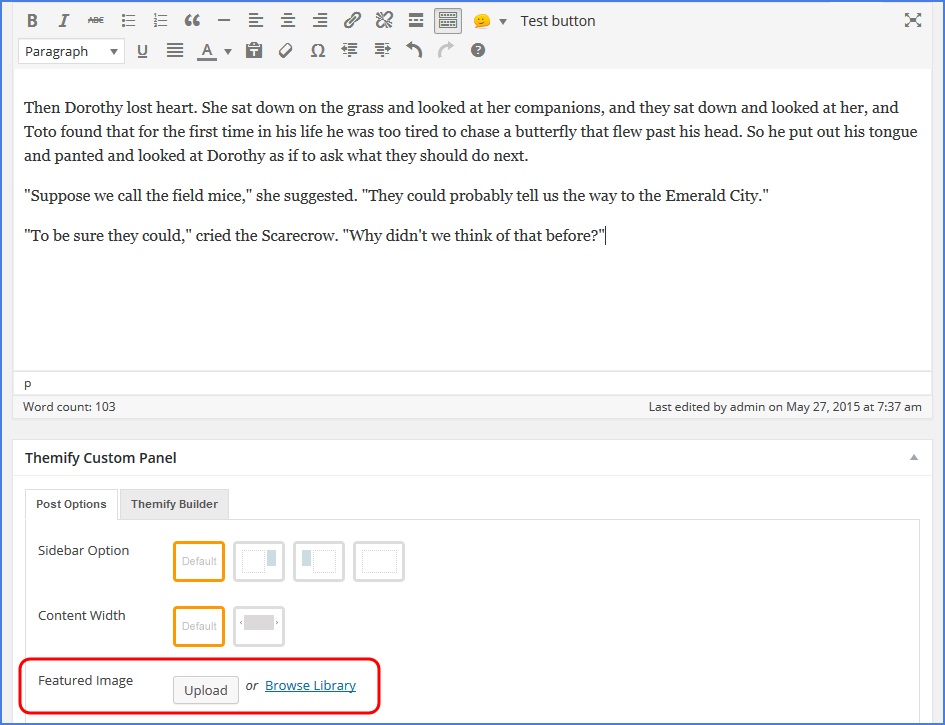This screenshot has height=725, width=945.
Task: Switch to the Themify Builder tab
Action: pos(174,504)
